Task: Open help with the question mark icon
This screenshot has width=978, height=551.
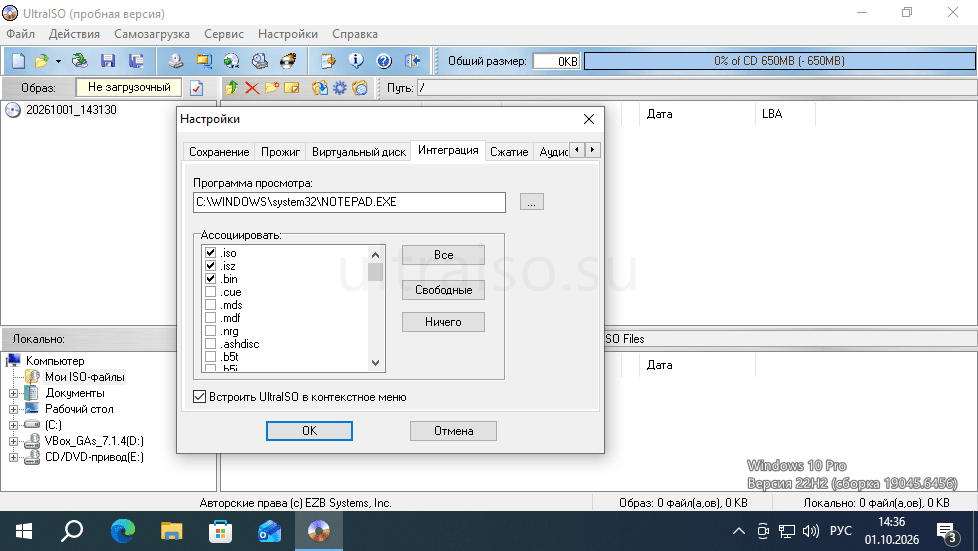Action: (x=384, y=61)
